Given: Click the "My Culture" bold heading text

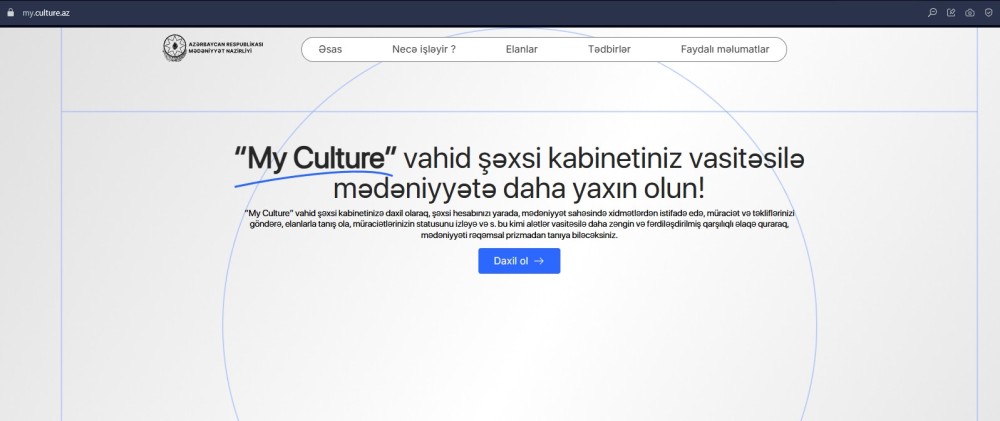Looking at the screenshot, I should click(x=316, y=158).
